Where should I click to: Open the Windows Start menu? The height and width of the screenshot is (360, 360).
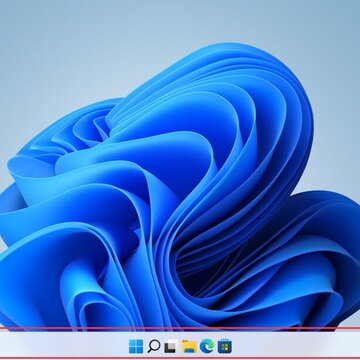tap(136, 347)
